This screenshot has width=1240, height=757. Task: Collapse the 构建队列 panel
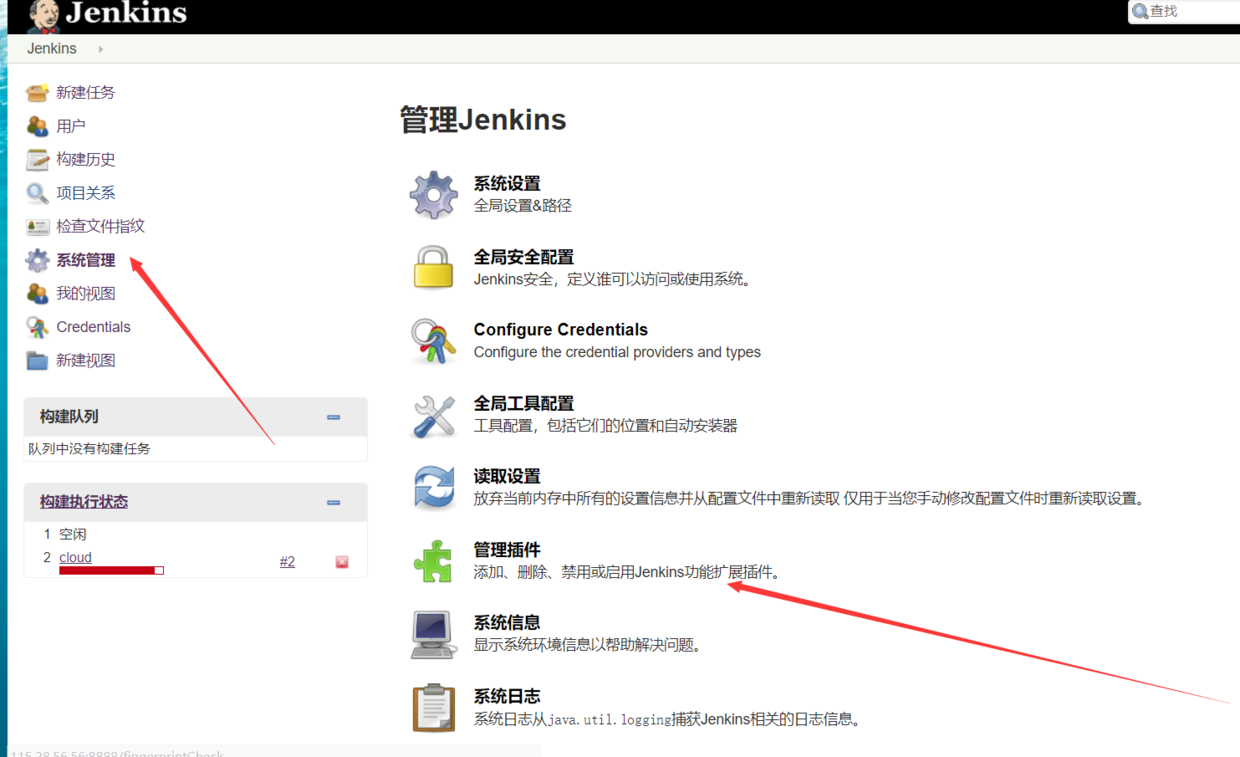(334, 417)
